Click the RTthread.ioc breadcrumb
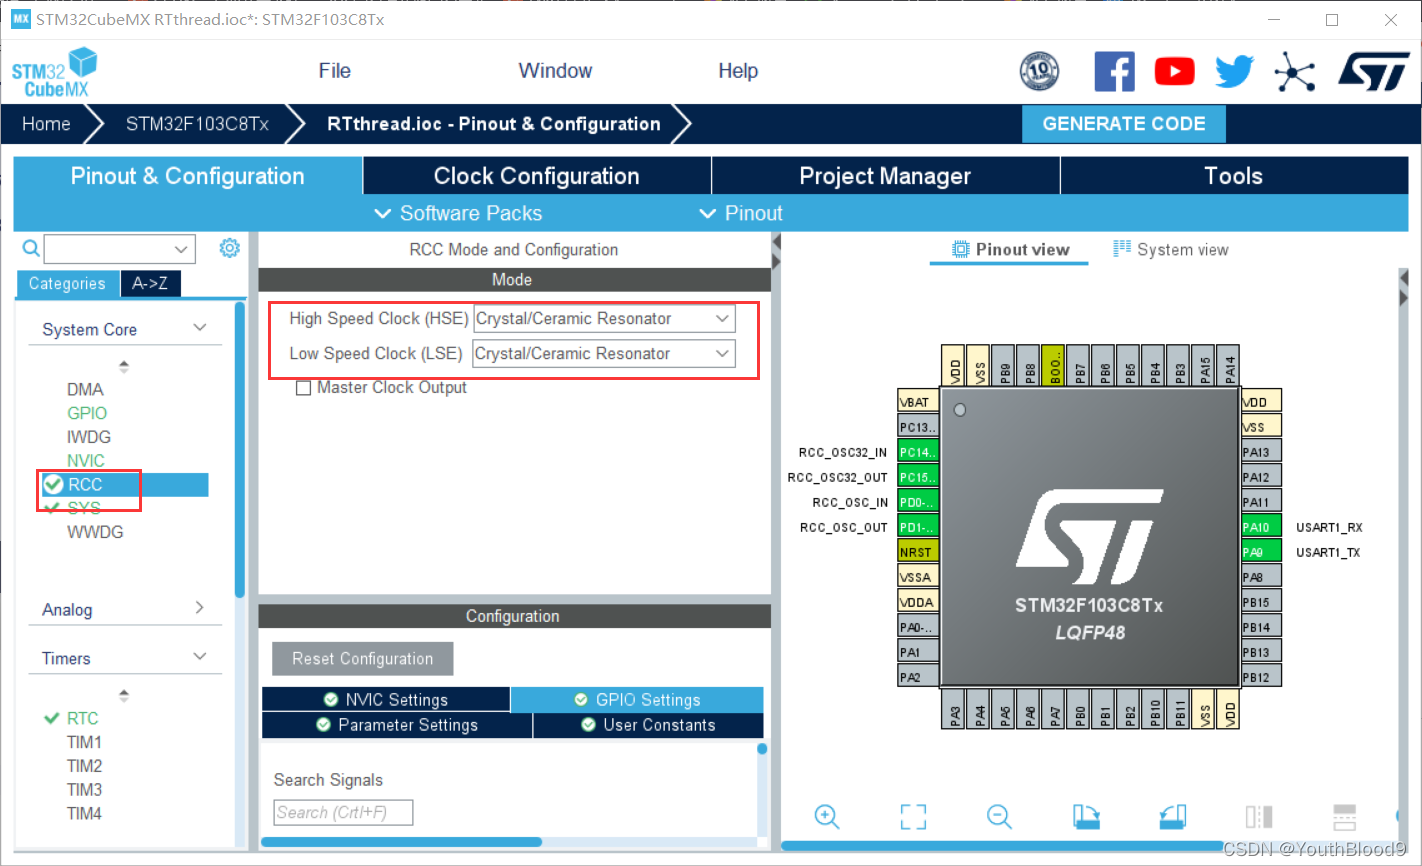 click(x=494, y=124)
